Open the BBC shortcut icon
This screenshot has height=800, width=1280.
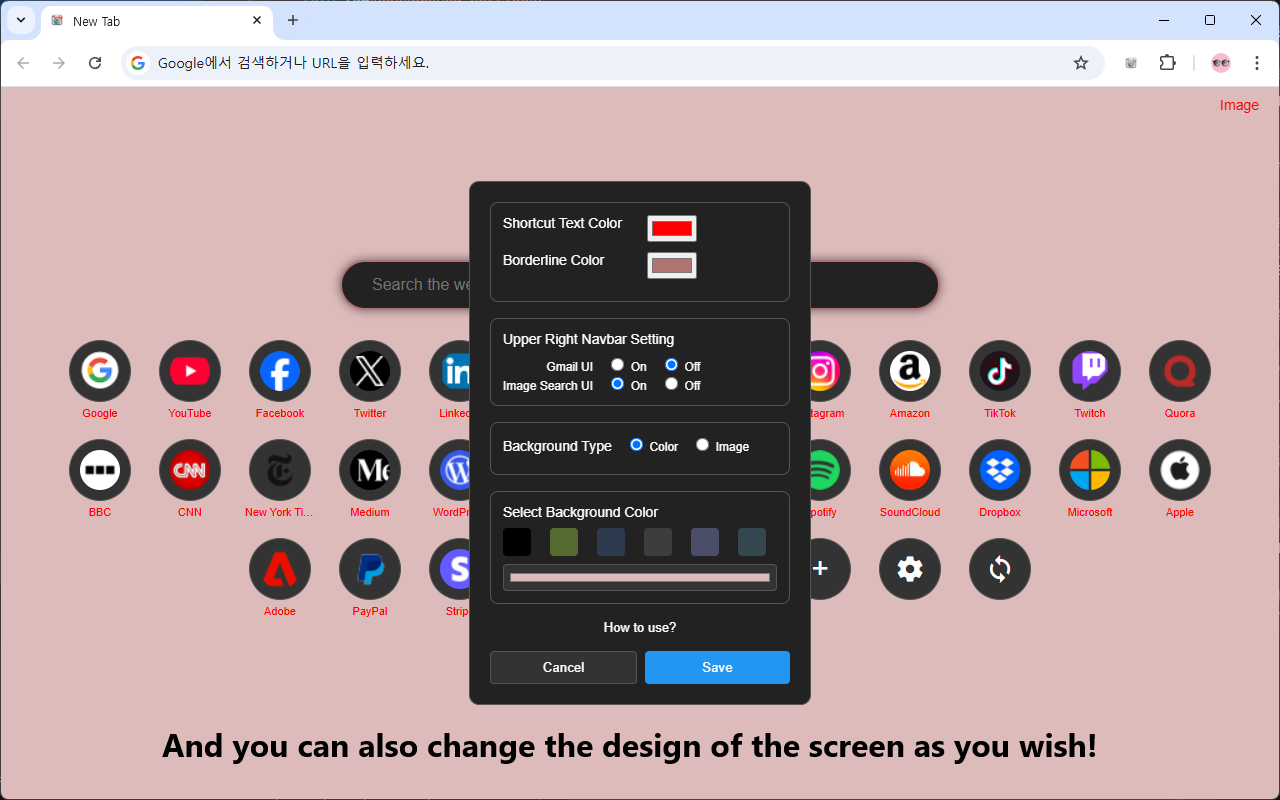[100, 470]
